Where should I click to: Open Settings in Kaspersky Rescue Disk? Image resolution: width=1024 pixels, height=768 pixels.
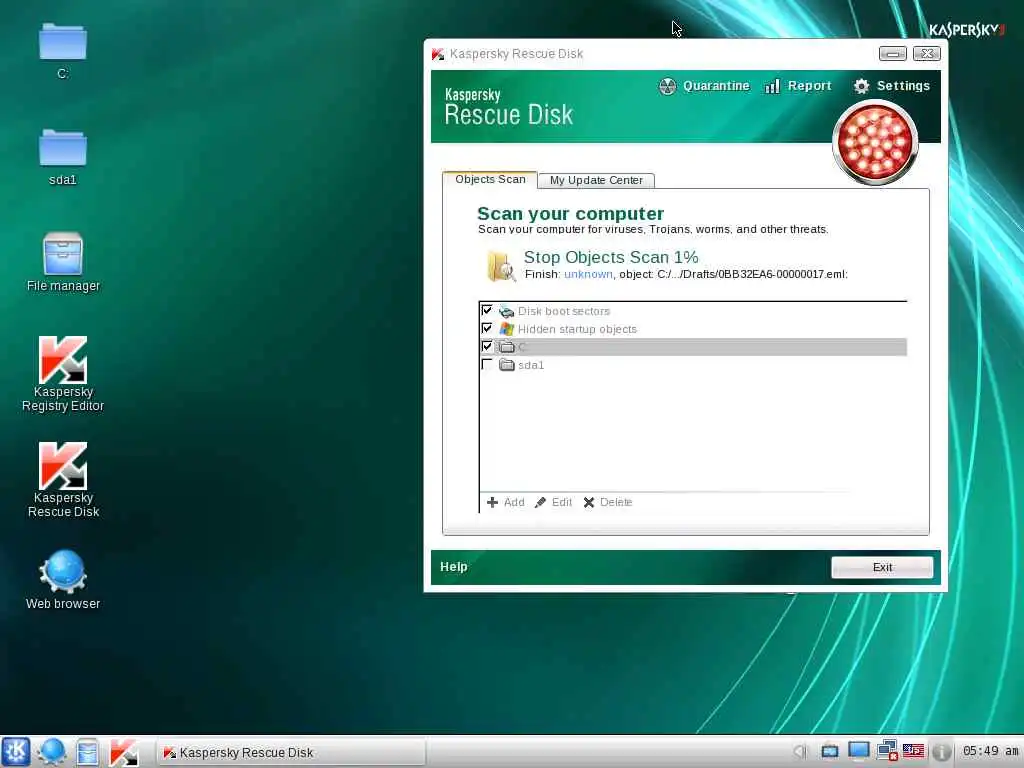click(891, 86)
